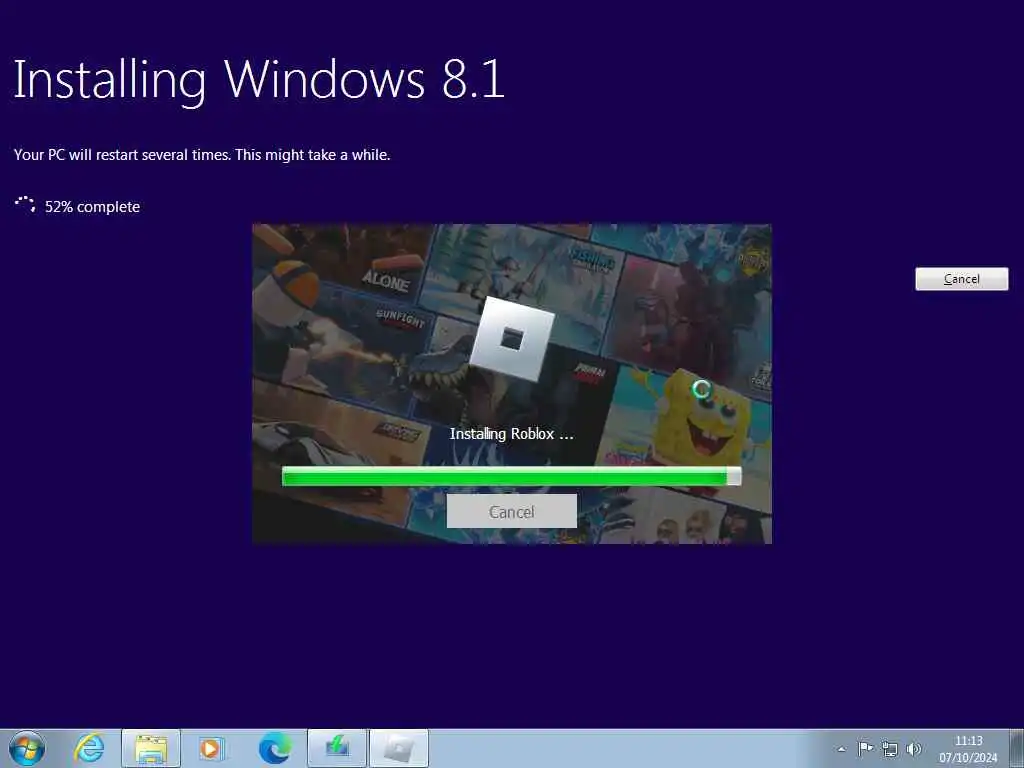The height and width of the screenshot is (768, 1024).
Task: Switch to the Roblox installer taskbar item
Action: point(399,748)
